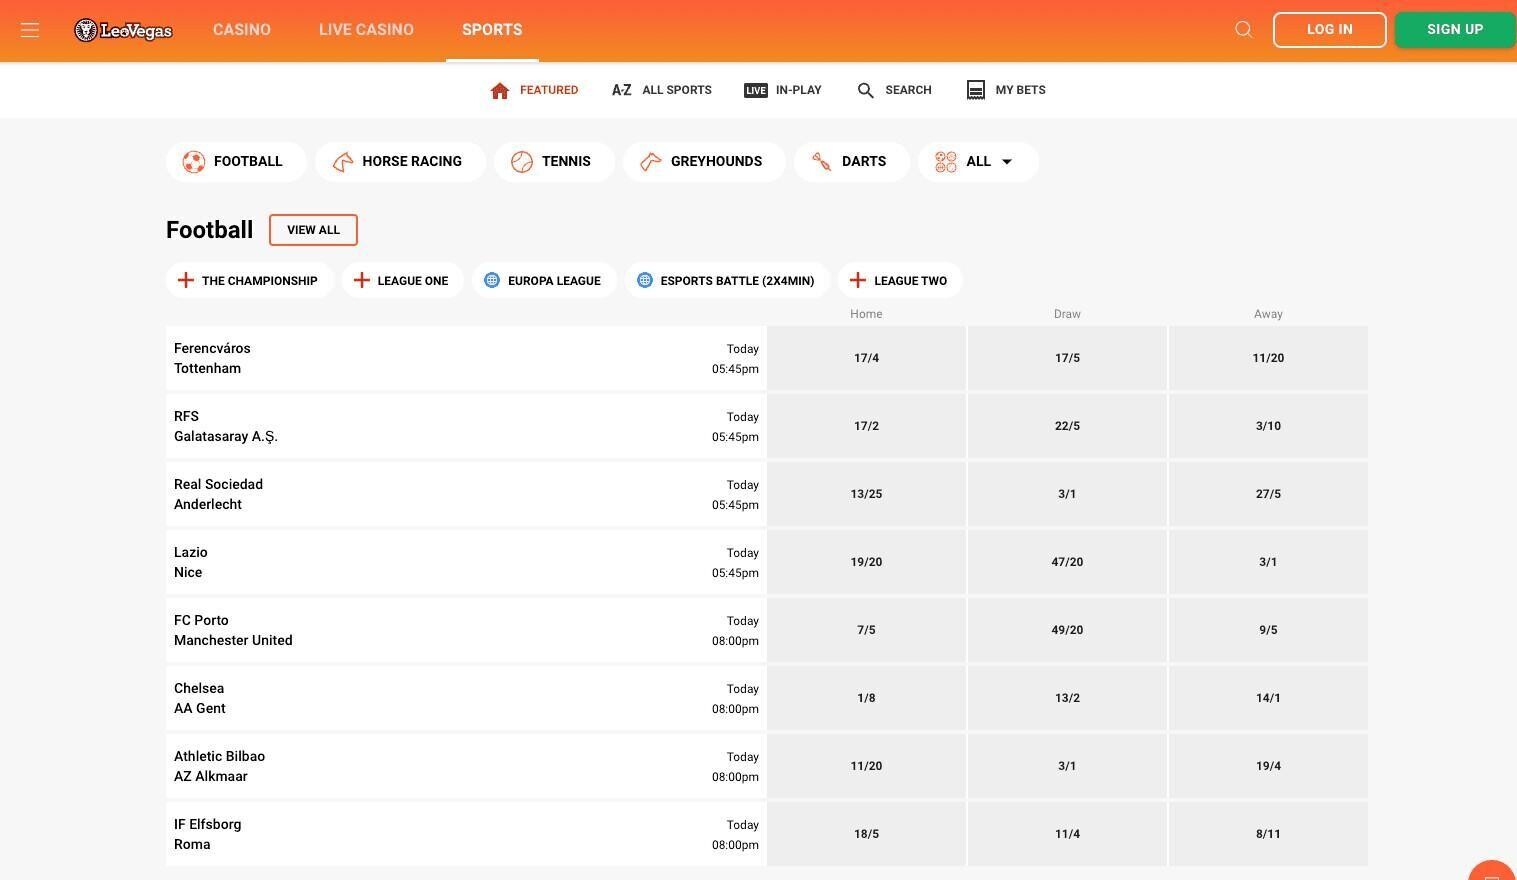Screen dimensions: 1517x880
Task: Click the all sports grid icon
Action: (946, 162)
